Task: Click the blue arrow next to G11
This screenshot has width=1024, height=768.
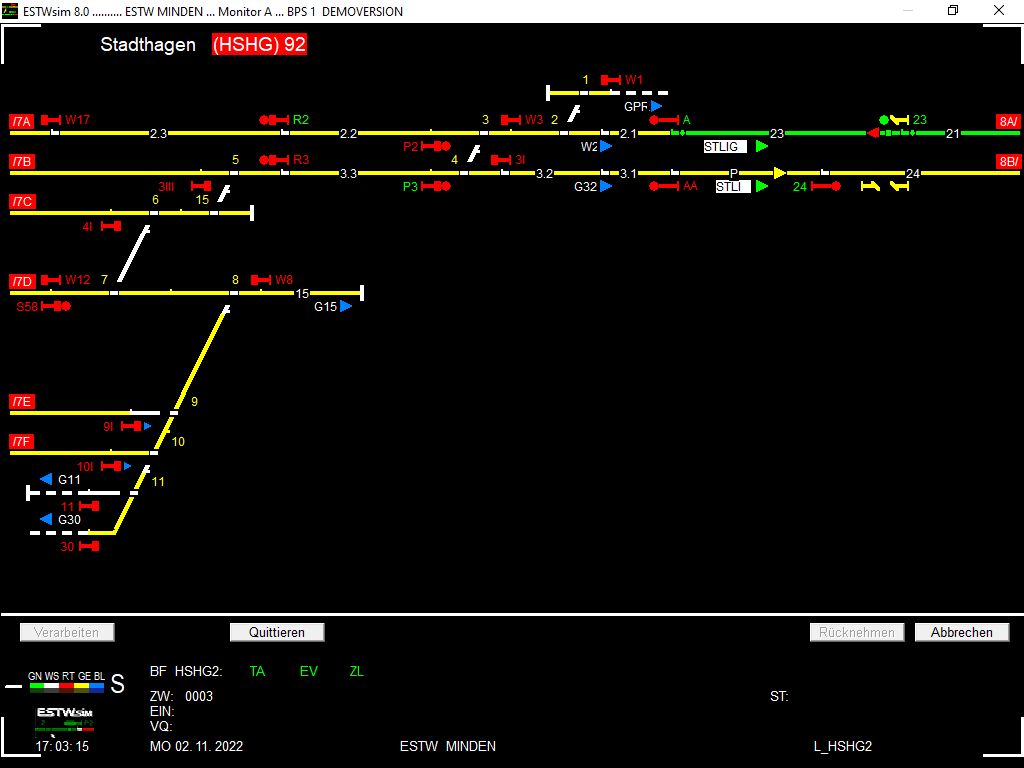Action: click(x=45, y=480)
